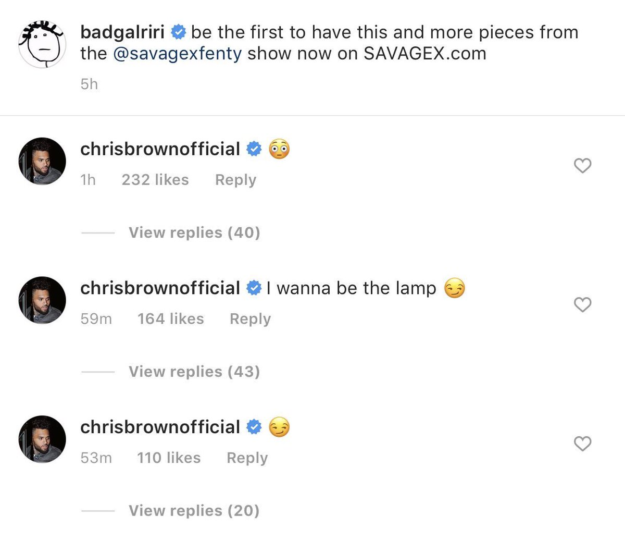The image size is (625, 540).
Task: Open chrisbrownofficial avatar on 1h comment
Action: pos(42,160)
